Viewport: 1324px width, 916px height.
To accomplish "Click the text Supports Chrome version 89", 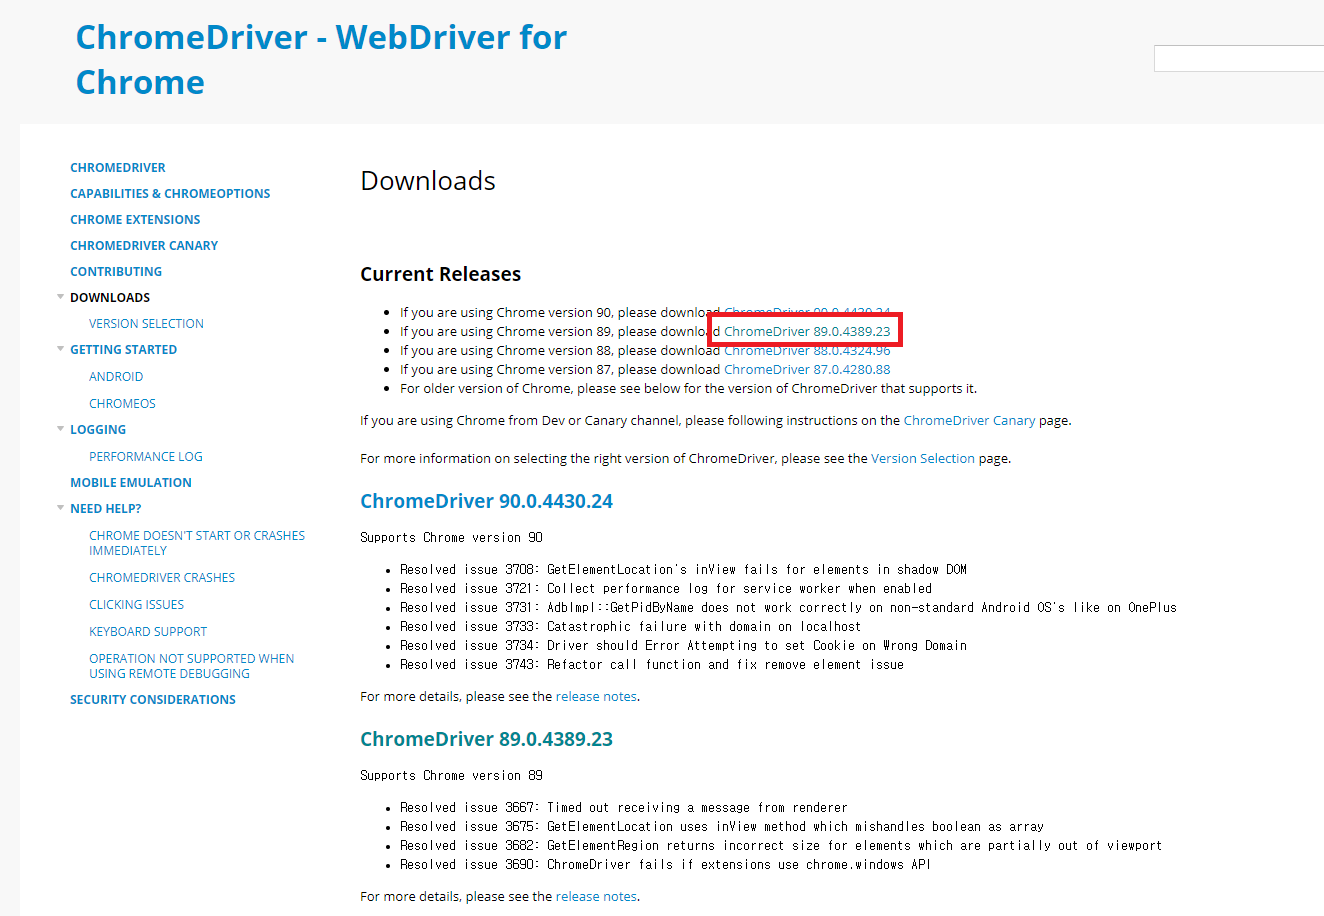I will point(451,776).
